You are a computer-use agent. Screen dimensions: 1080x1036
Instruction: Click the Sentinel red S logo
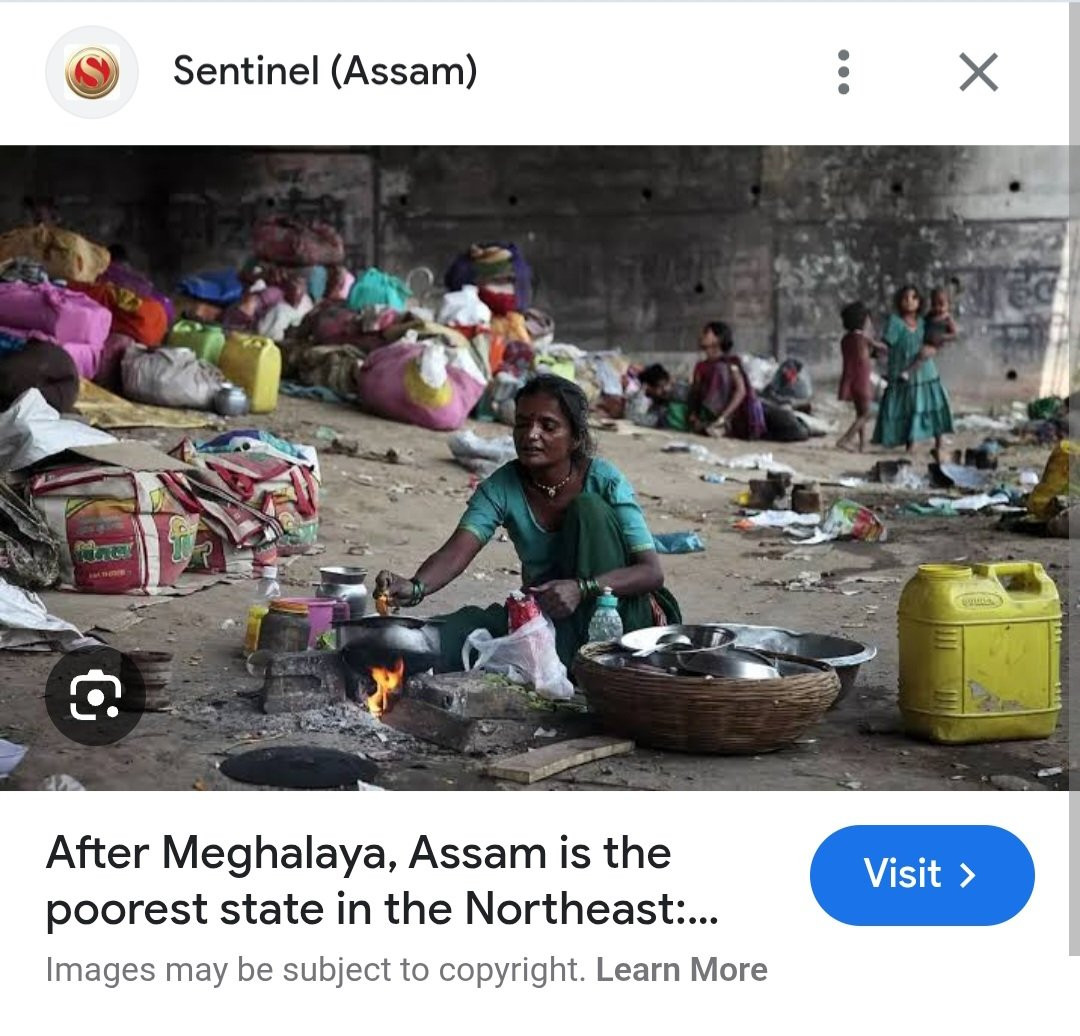(x=92, y=72)
